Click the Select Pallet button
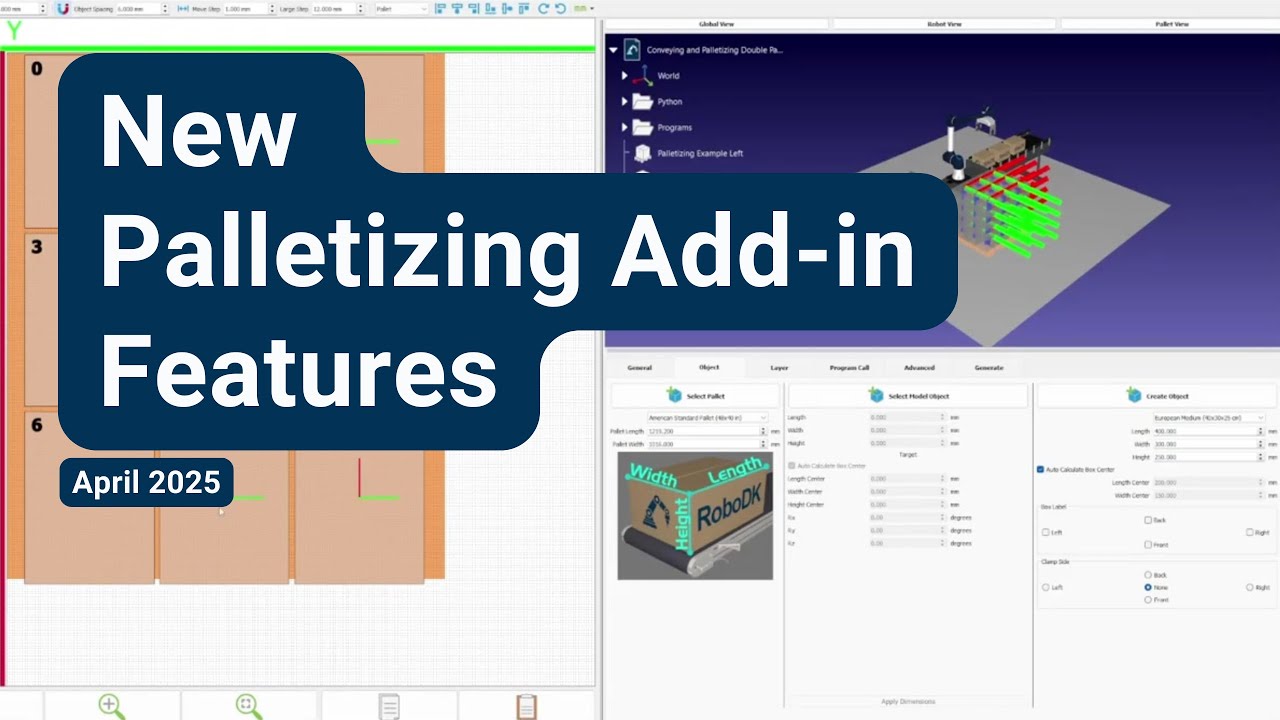 (695, 396)
